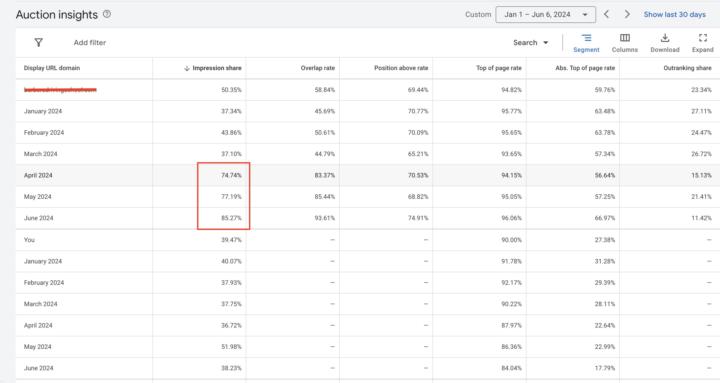
Task: Open the filter funnel icon
Action: pyautogui.click(x=39, y=42)
